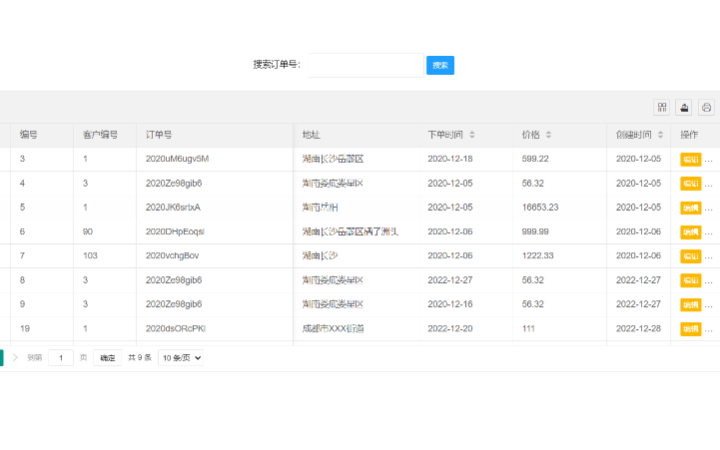720x450 pixels.
Task: Open the column filter icon in table toolbar
Action: click(661, 108)
